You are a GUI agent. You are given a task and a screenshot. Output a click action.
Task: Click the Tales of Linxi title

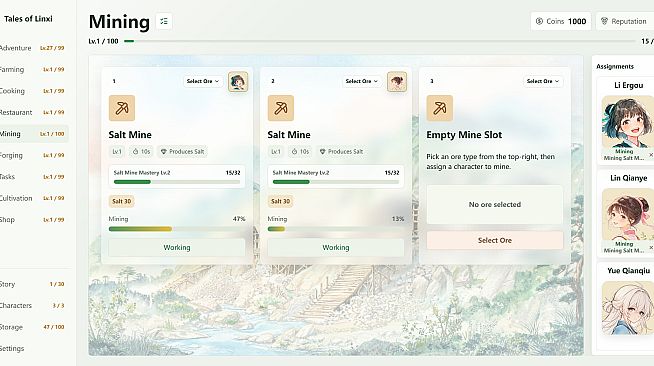28,19
